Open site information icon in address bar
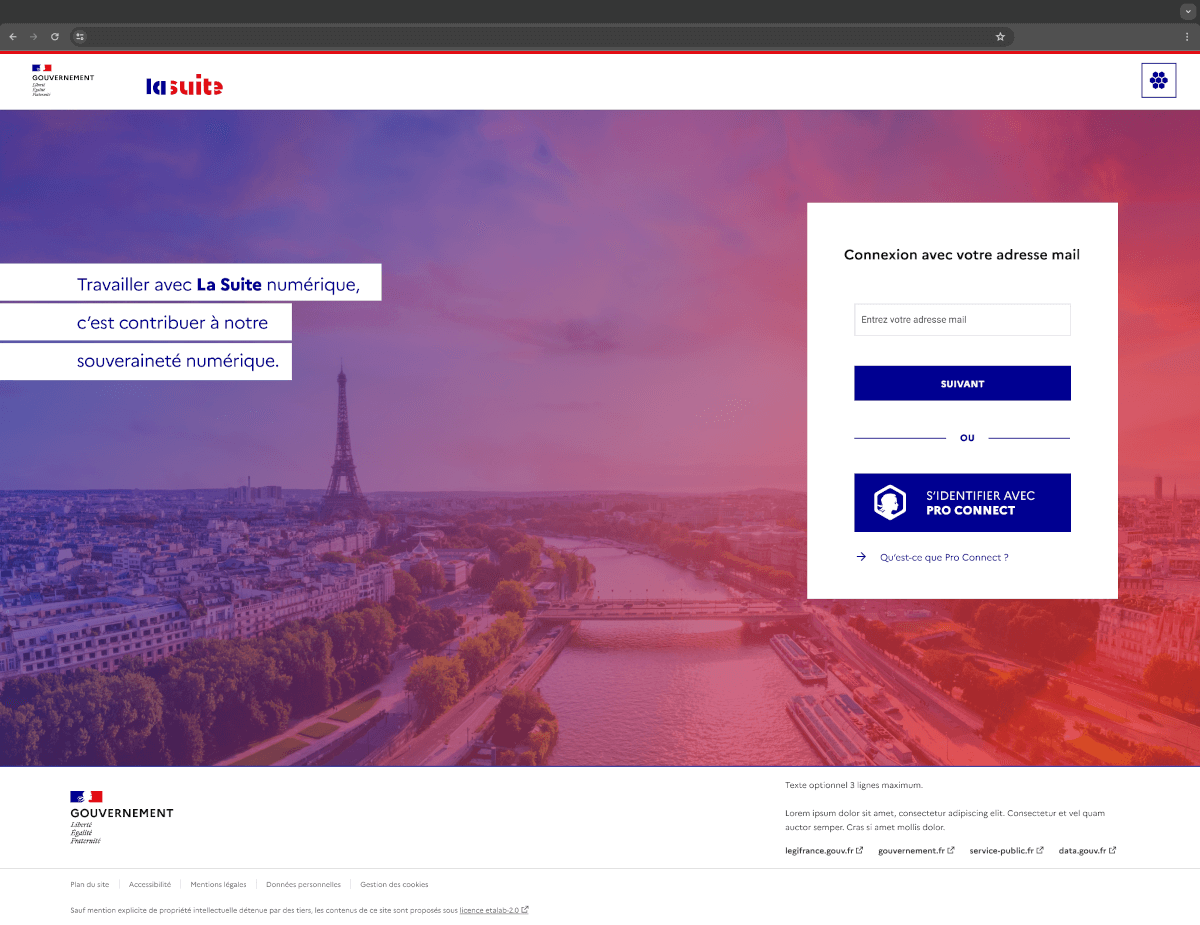 [x=81, y=37]
